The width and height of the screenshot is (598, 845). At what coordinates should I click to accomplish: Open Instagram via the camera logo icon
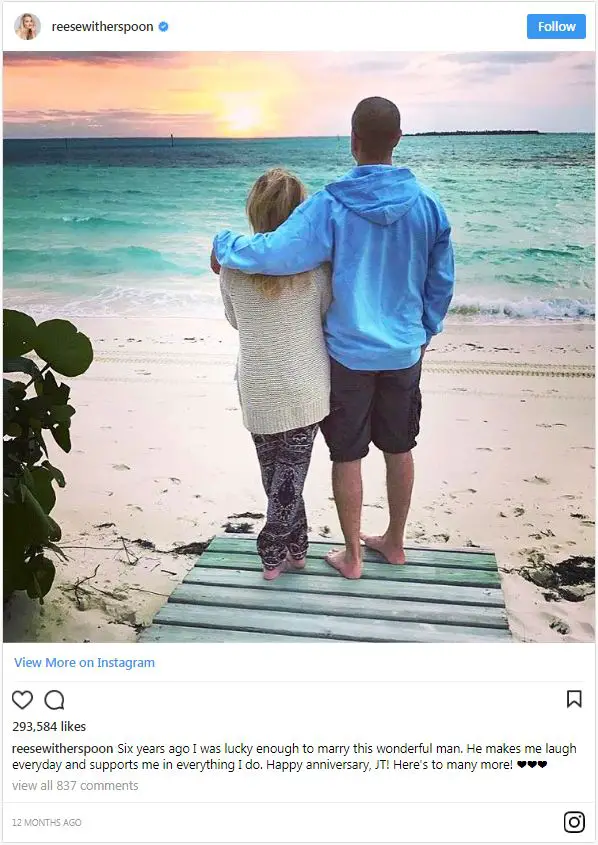[x=574, y=822]
